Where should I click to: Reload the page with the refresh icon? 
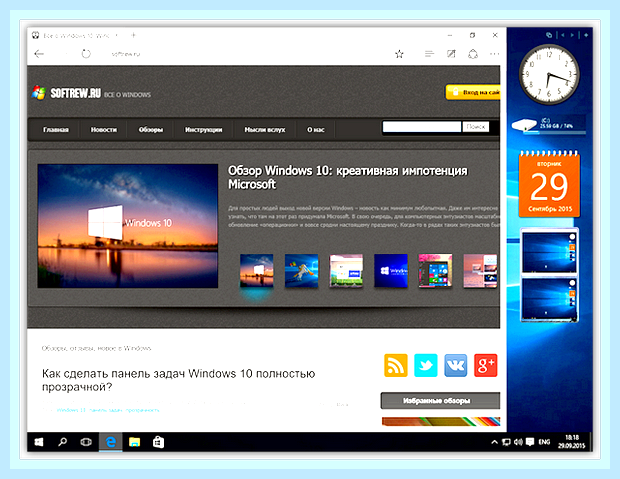point(86,54)
